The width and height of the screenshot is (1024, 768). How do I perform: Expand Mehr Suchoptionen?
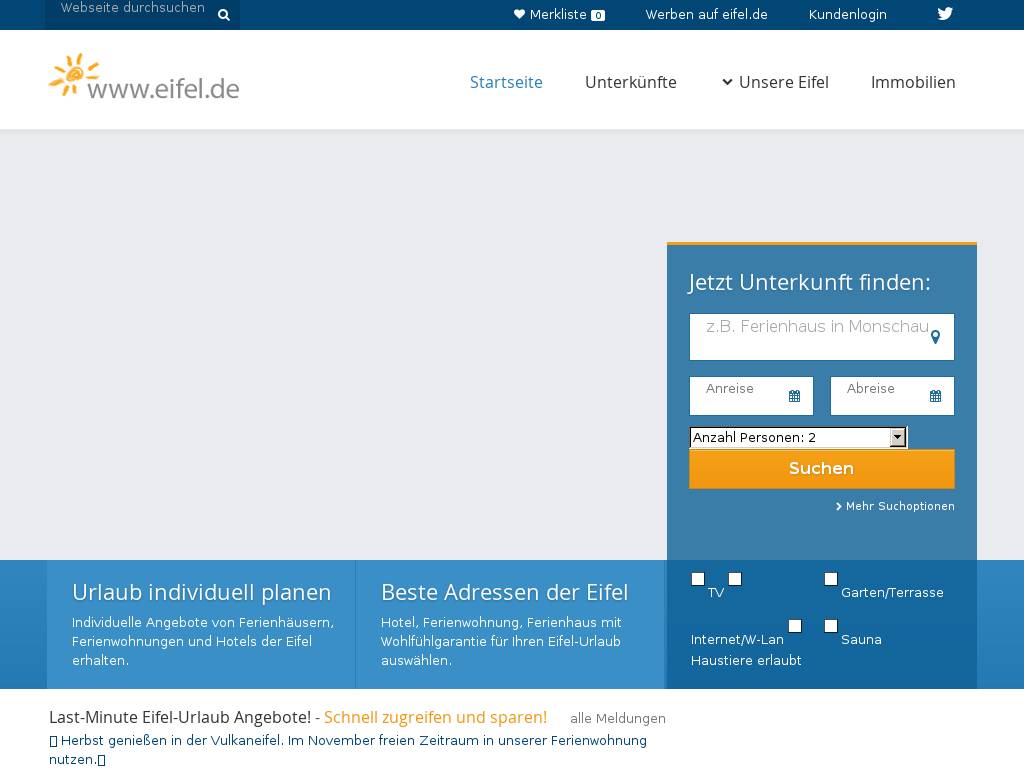(895, 506)
